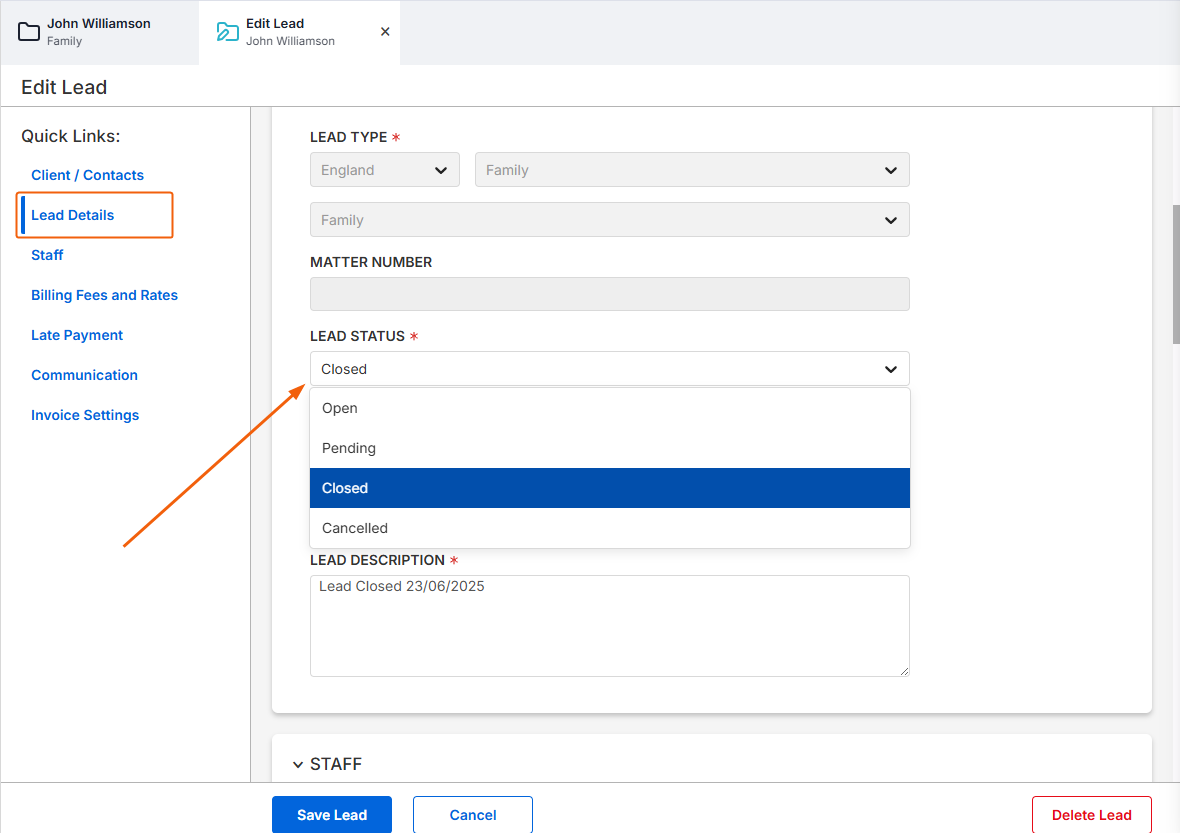Select Cancelled in the status list
The image size is (1180, 833).
[610, 527]
